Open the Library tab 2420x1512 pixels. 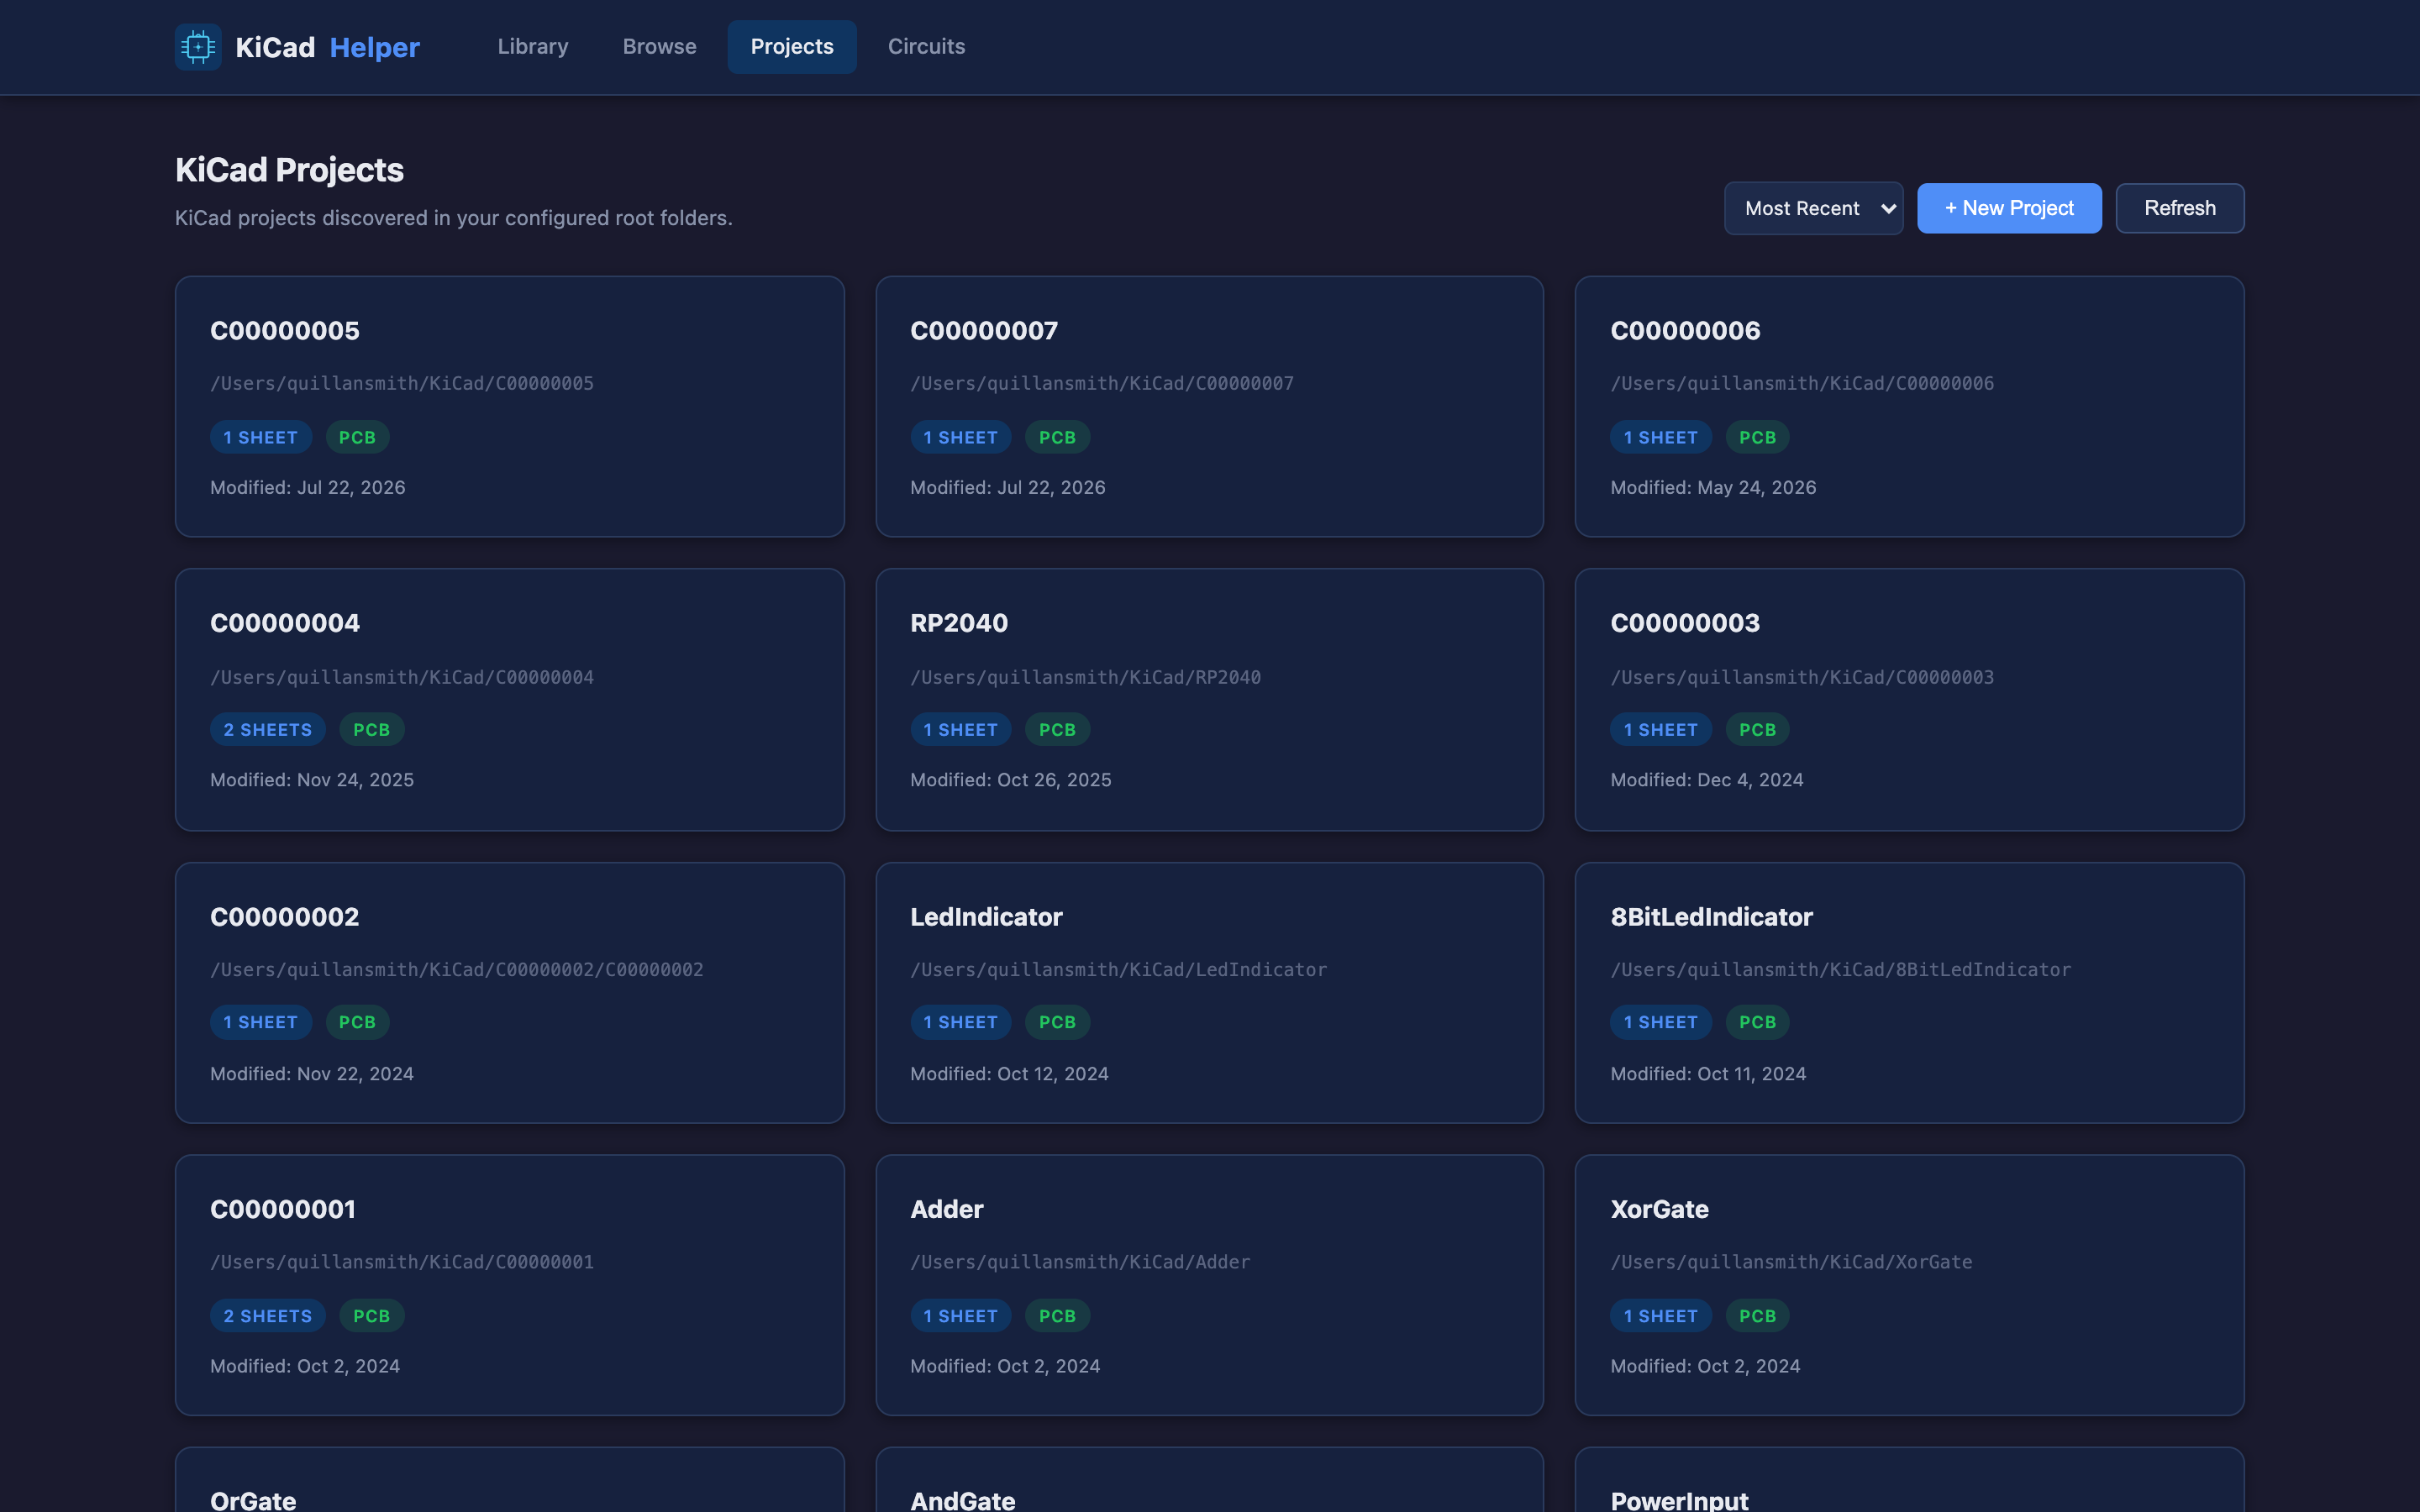tap(533, 47)
